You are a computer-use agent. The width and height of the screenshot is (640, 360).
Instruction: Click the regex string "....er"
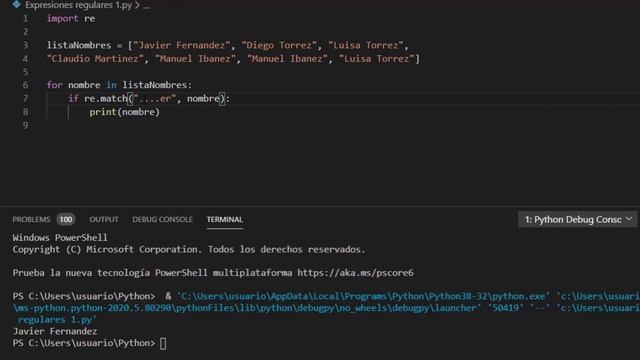click(155, 98)
